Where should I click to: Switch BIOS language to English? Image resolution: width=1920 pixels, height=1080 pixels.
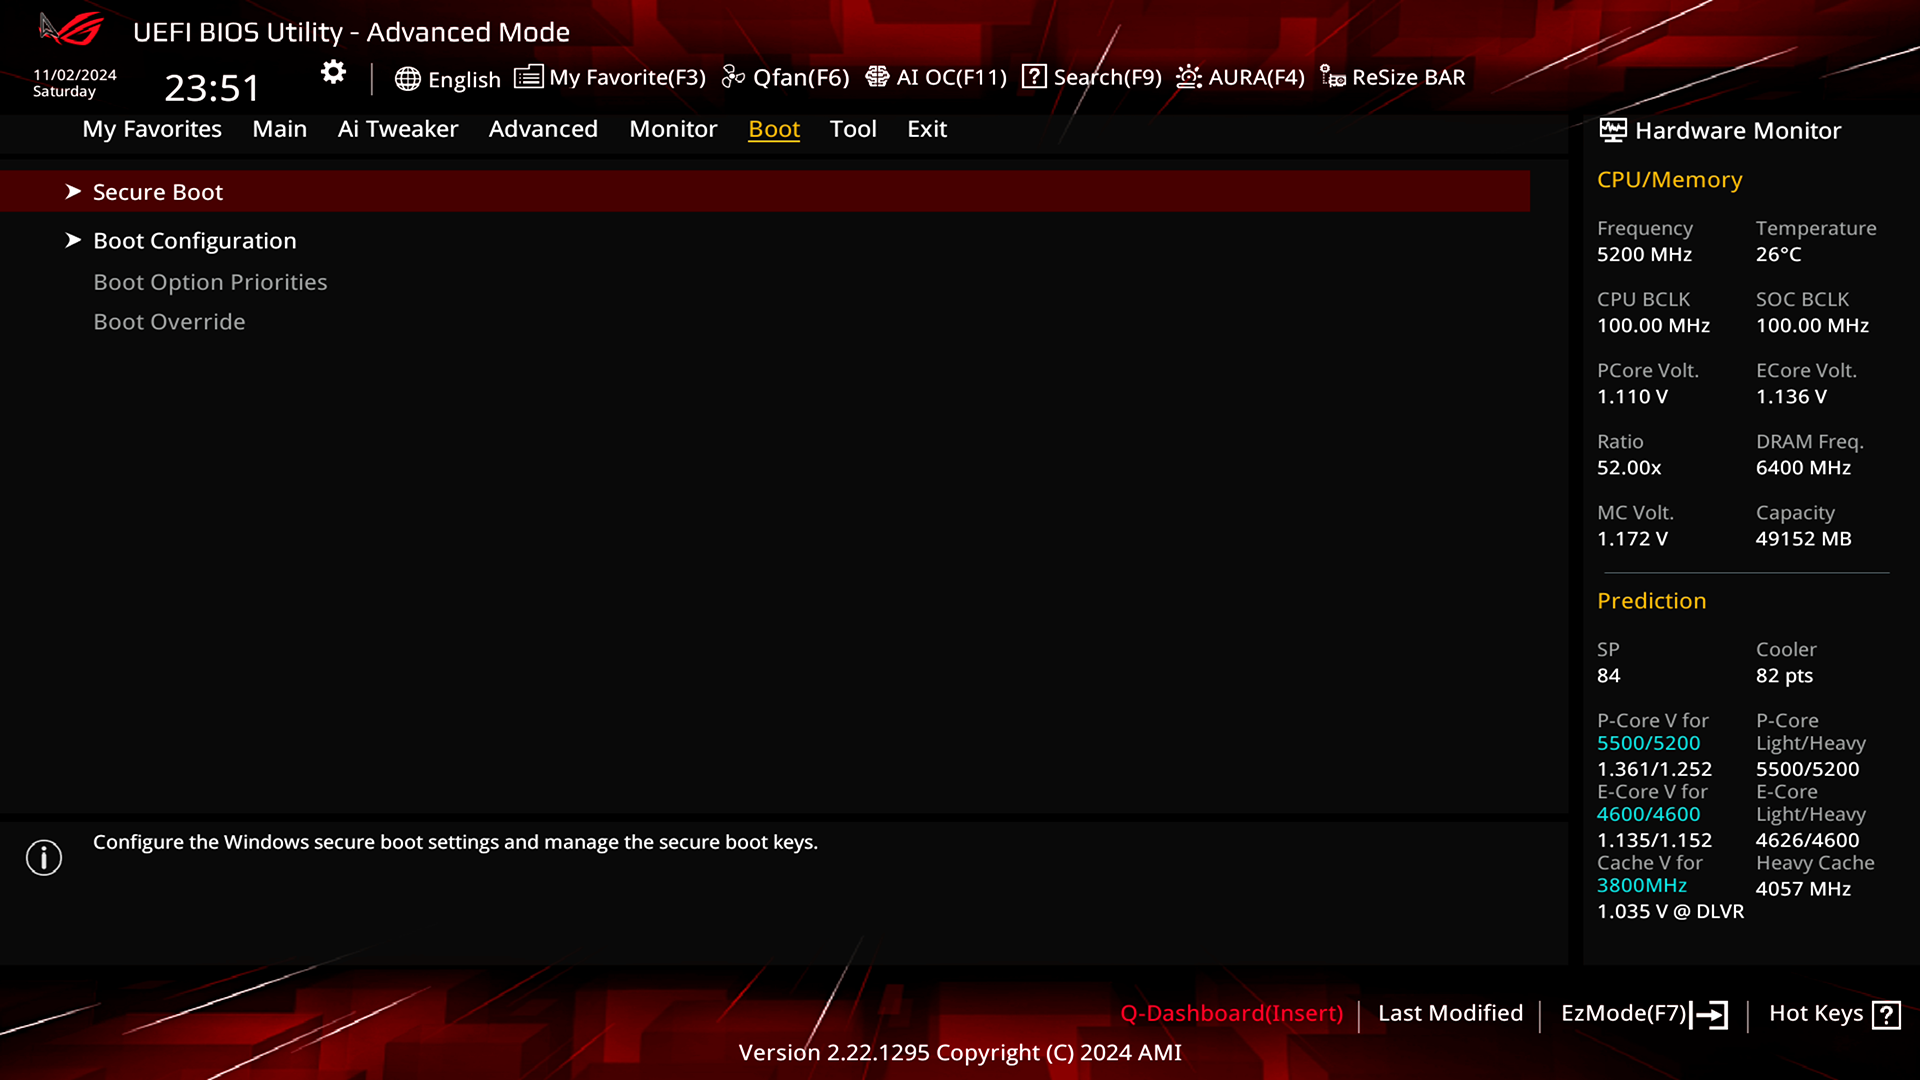pos(447,76)
